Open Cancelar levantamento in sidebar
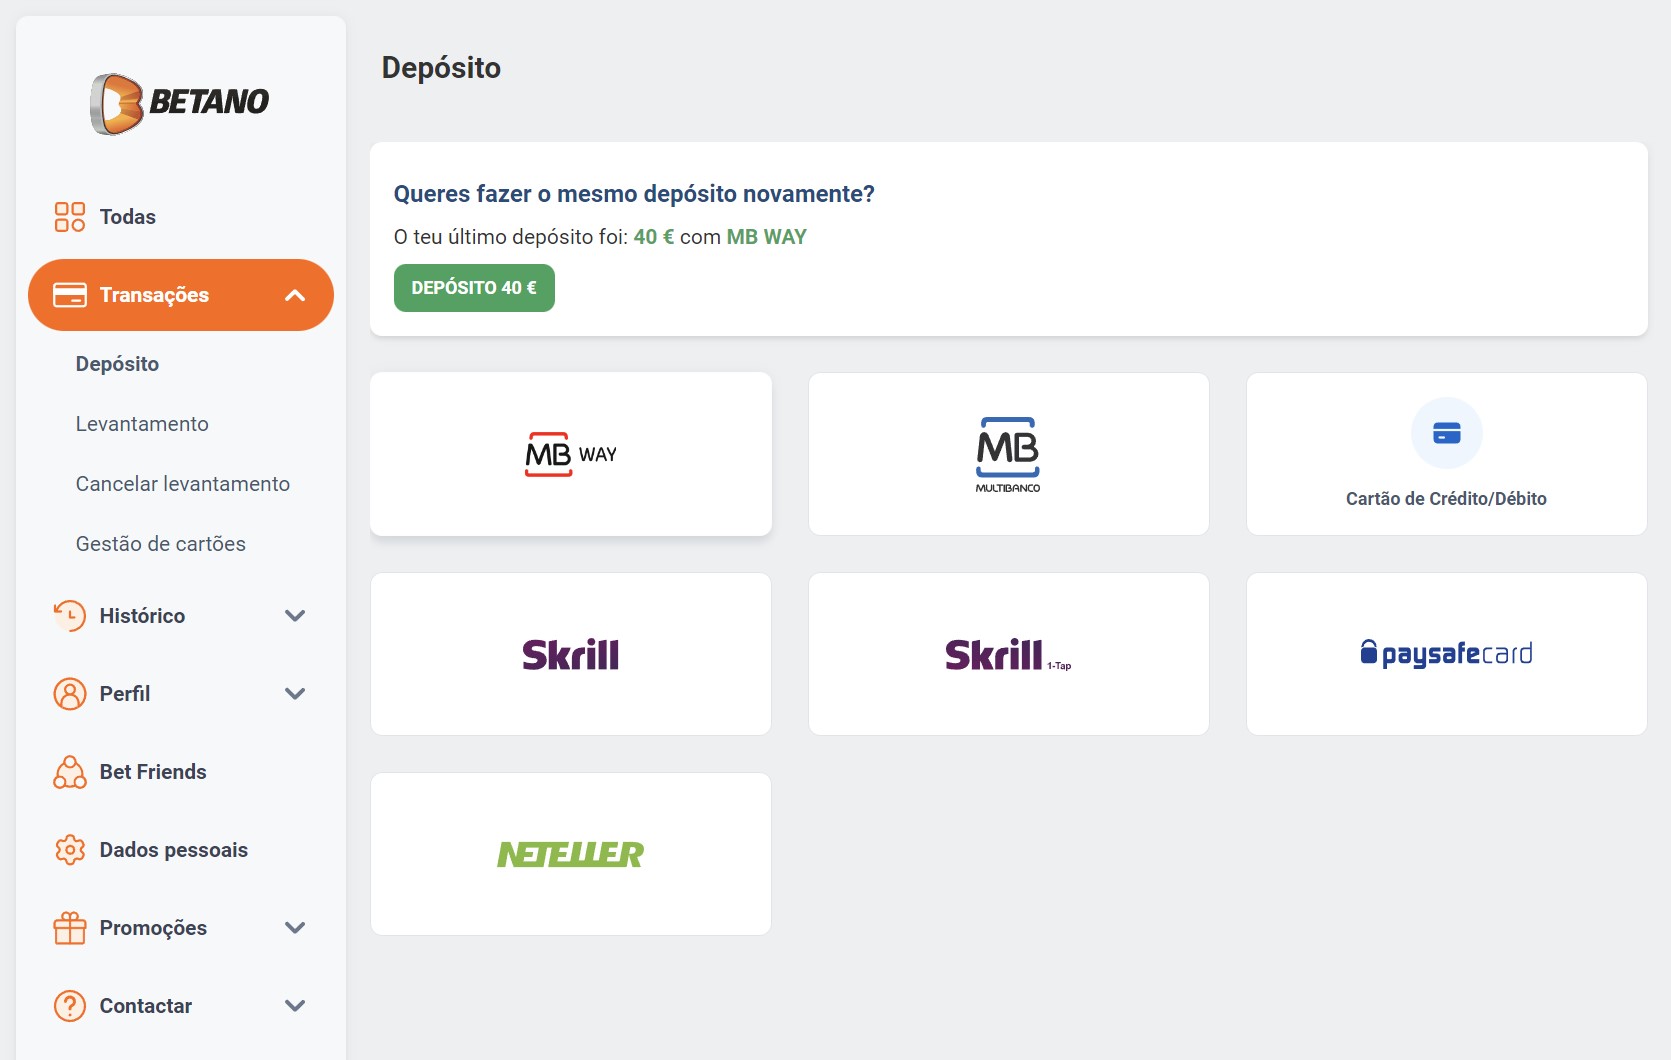Image resolution: width=1671 pixels, height=1060 pixels. [x=183, y=484]
